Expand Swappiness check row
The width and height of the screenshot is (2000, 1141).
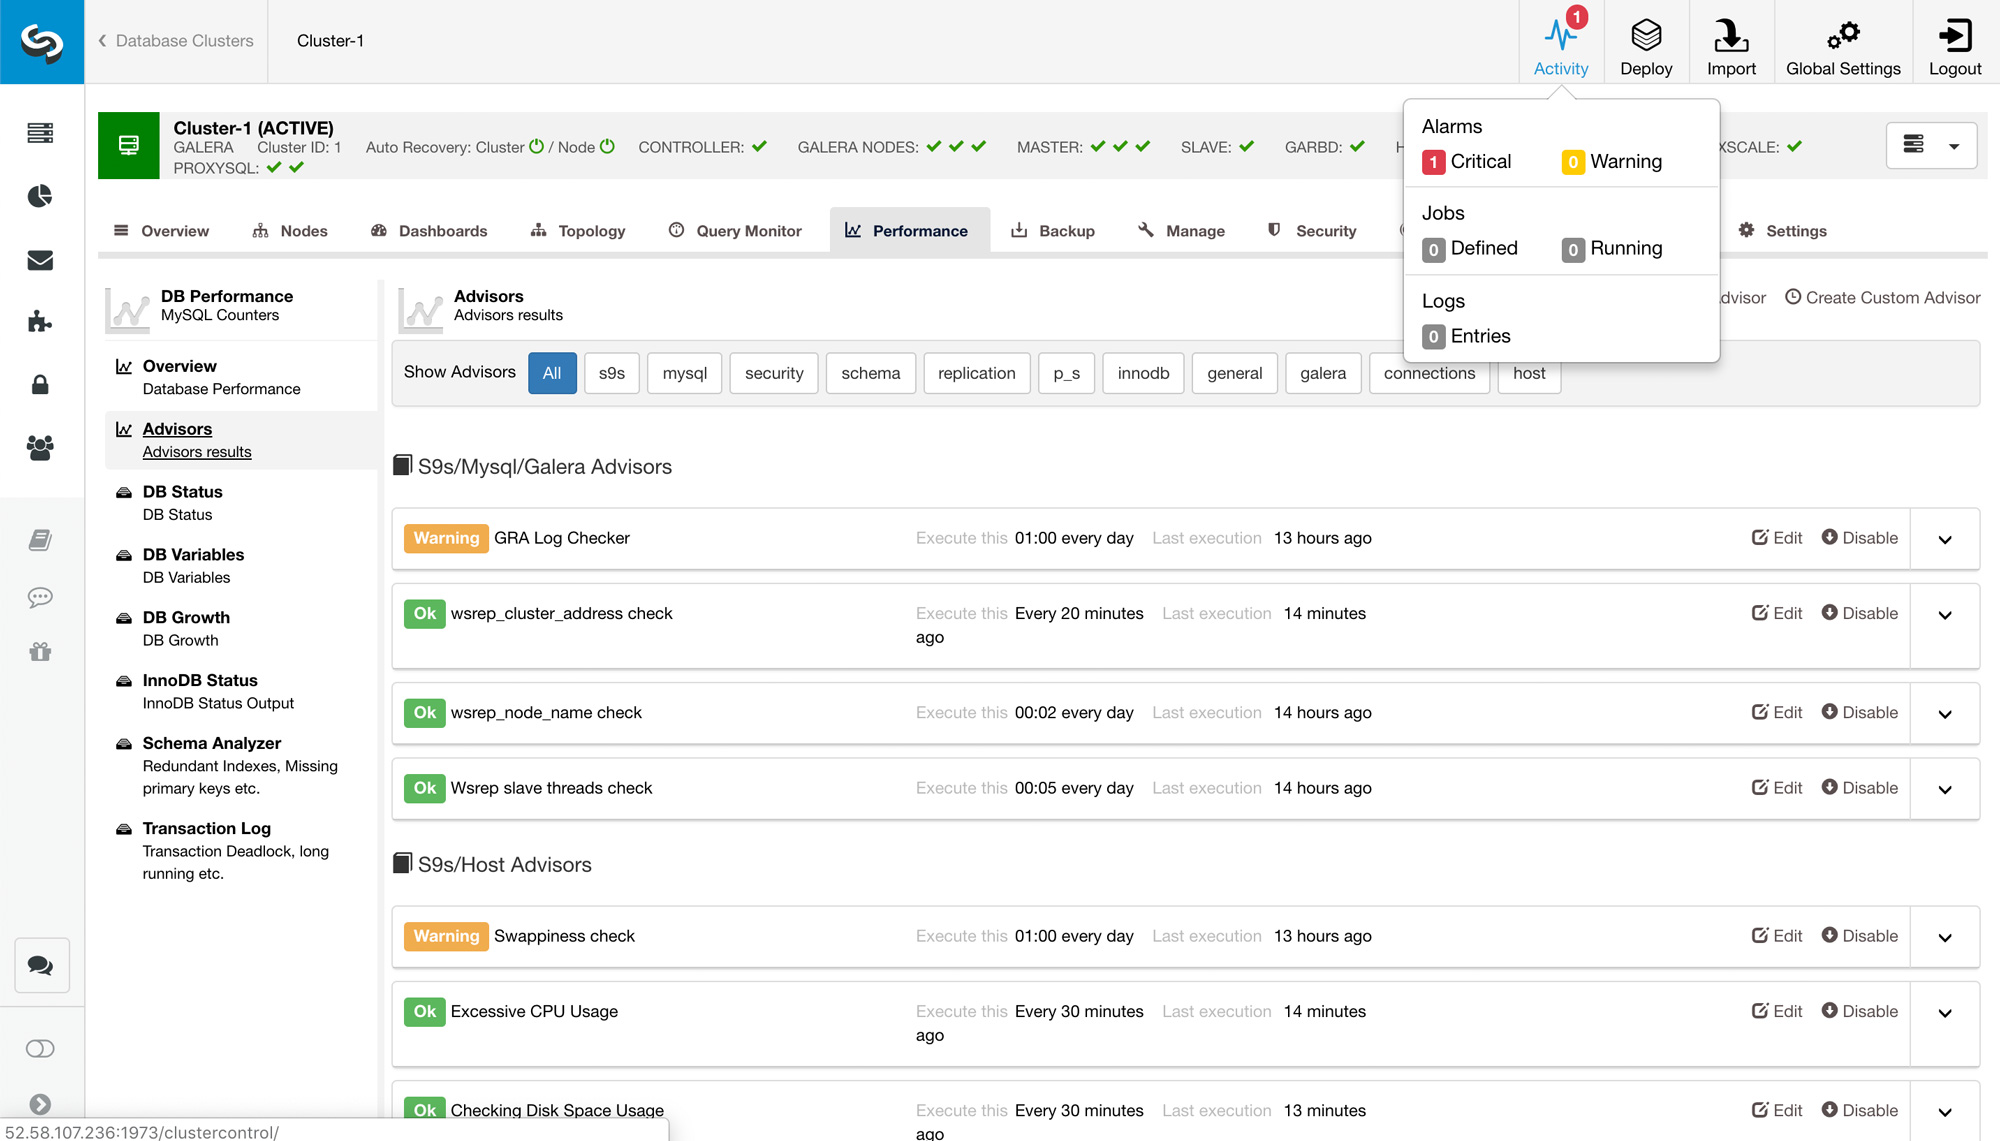pyautogui.click(x=1945, y=937)
